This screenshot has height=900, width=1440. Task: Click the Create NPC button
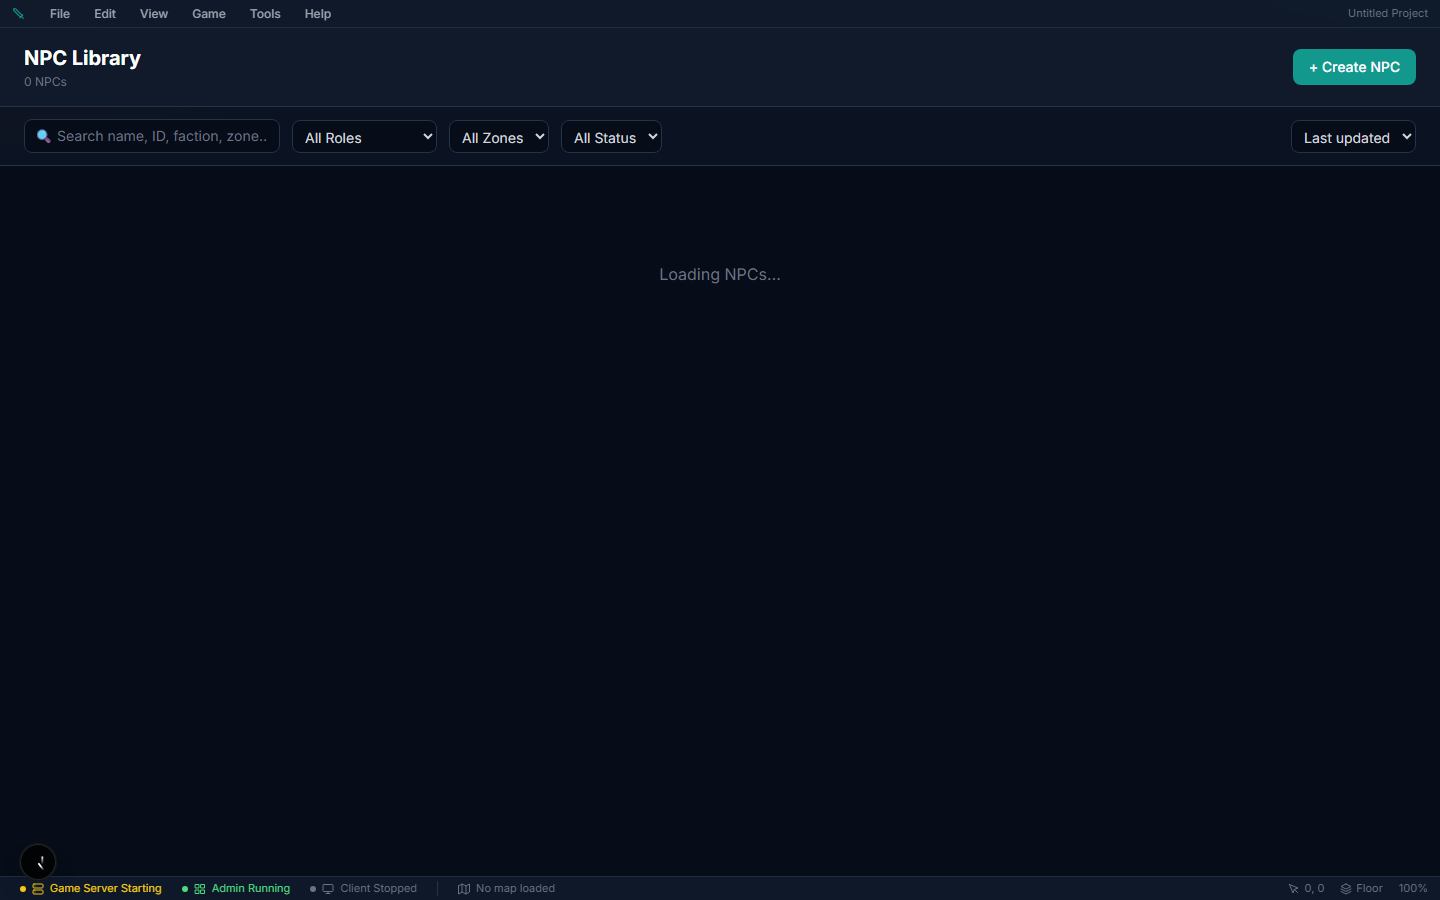(x=1354, y=67)
